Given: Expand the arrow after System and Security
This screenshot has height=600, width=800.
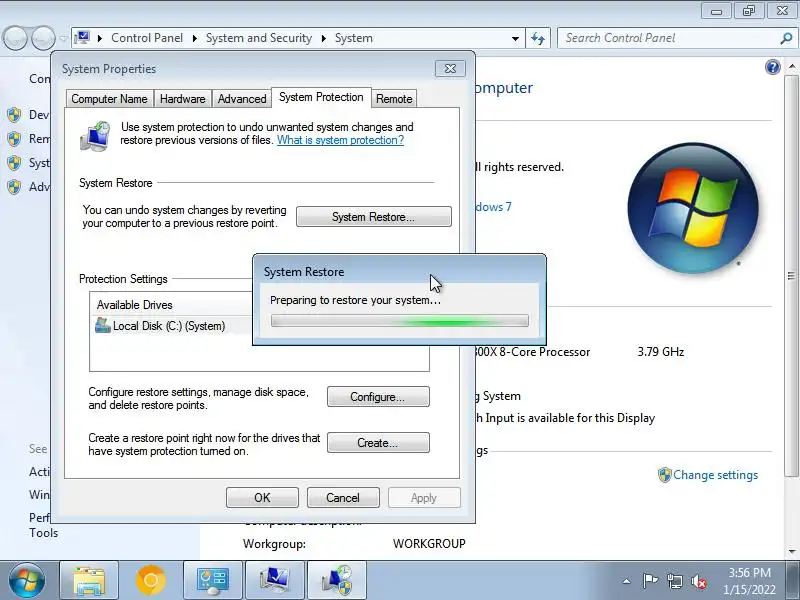Looking at the screenshot, I should click(323, 38).
